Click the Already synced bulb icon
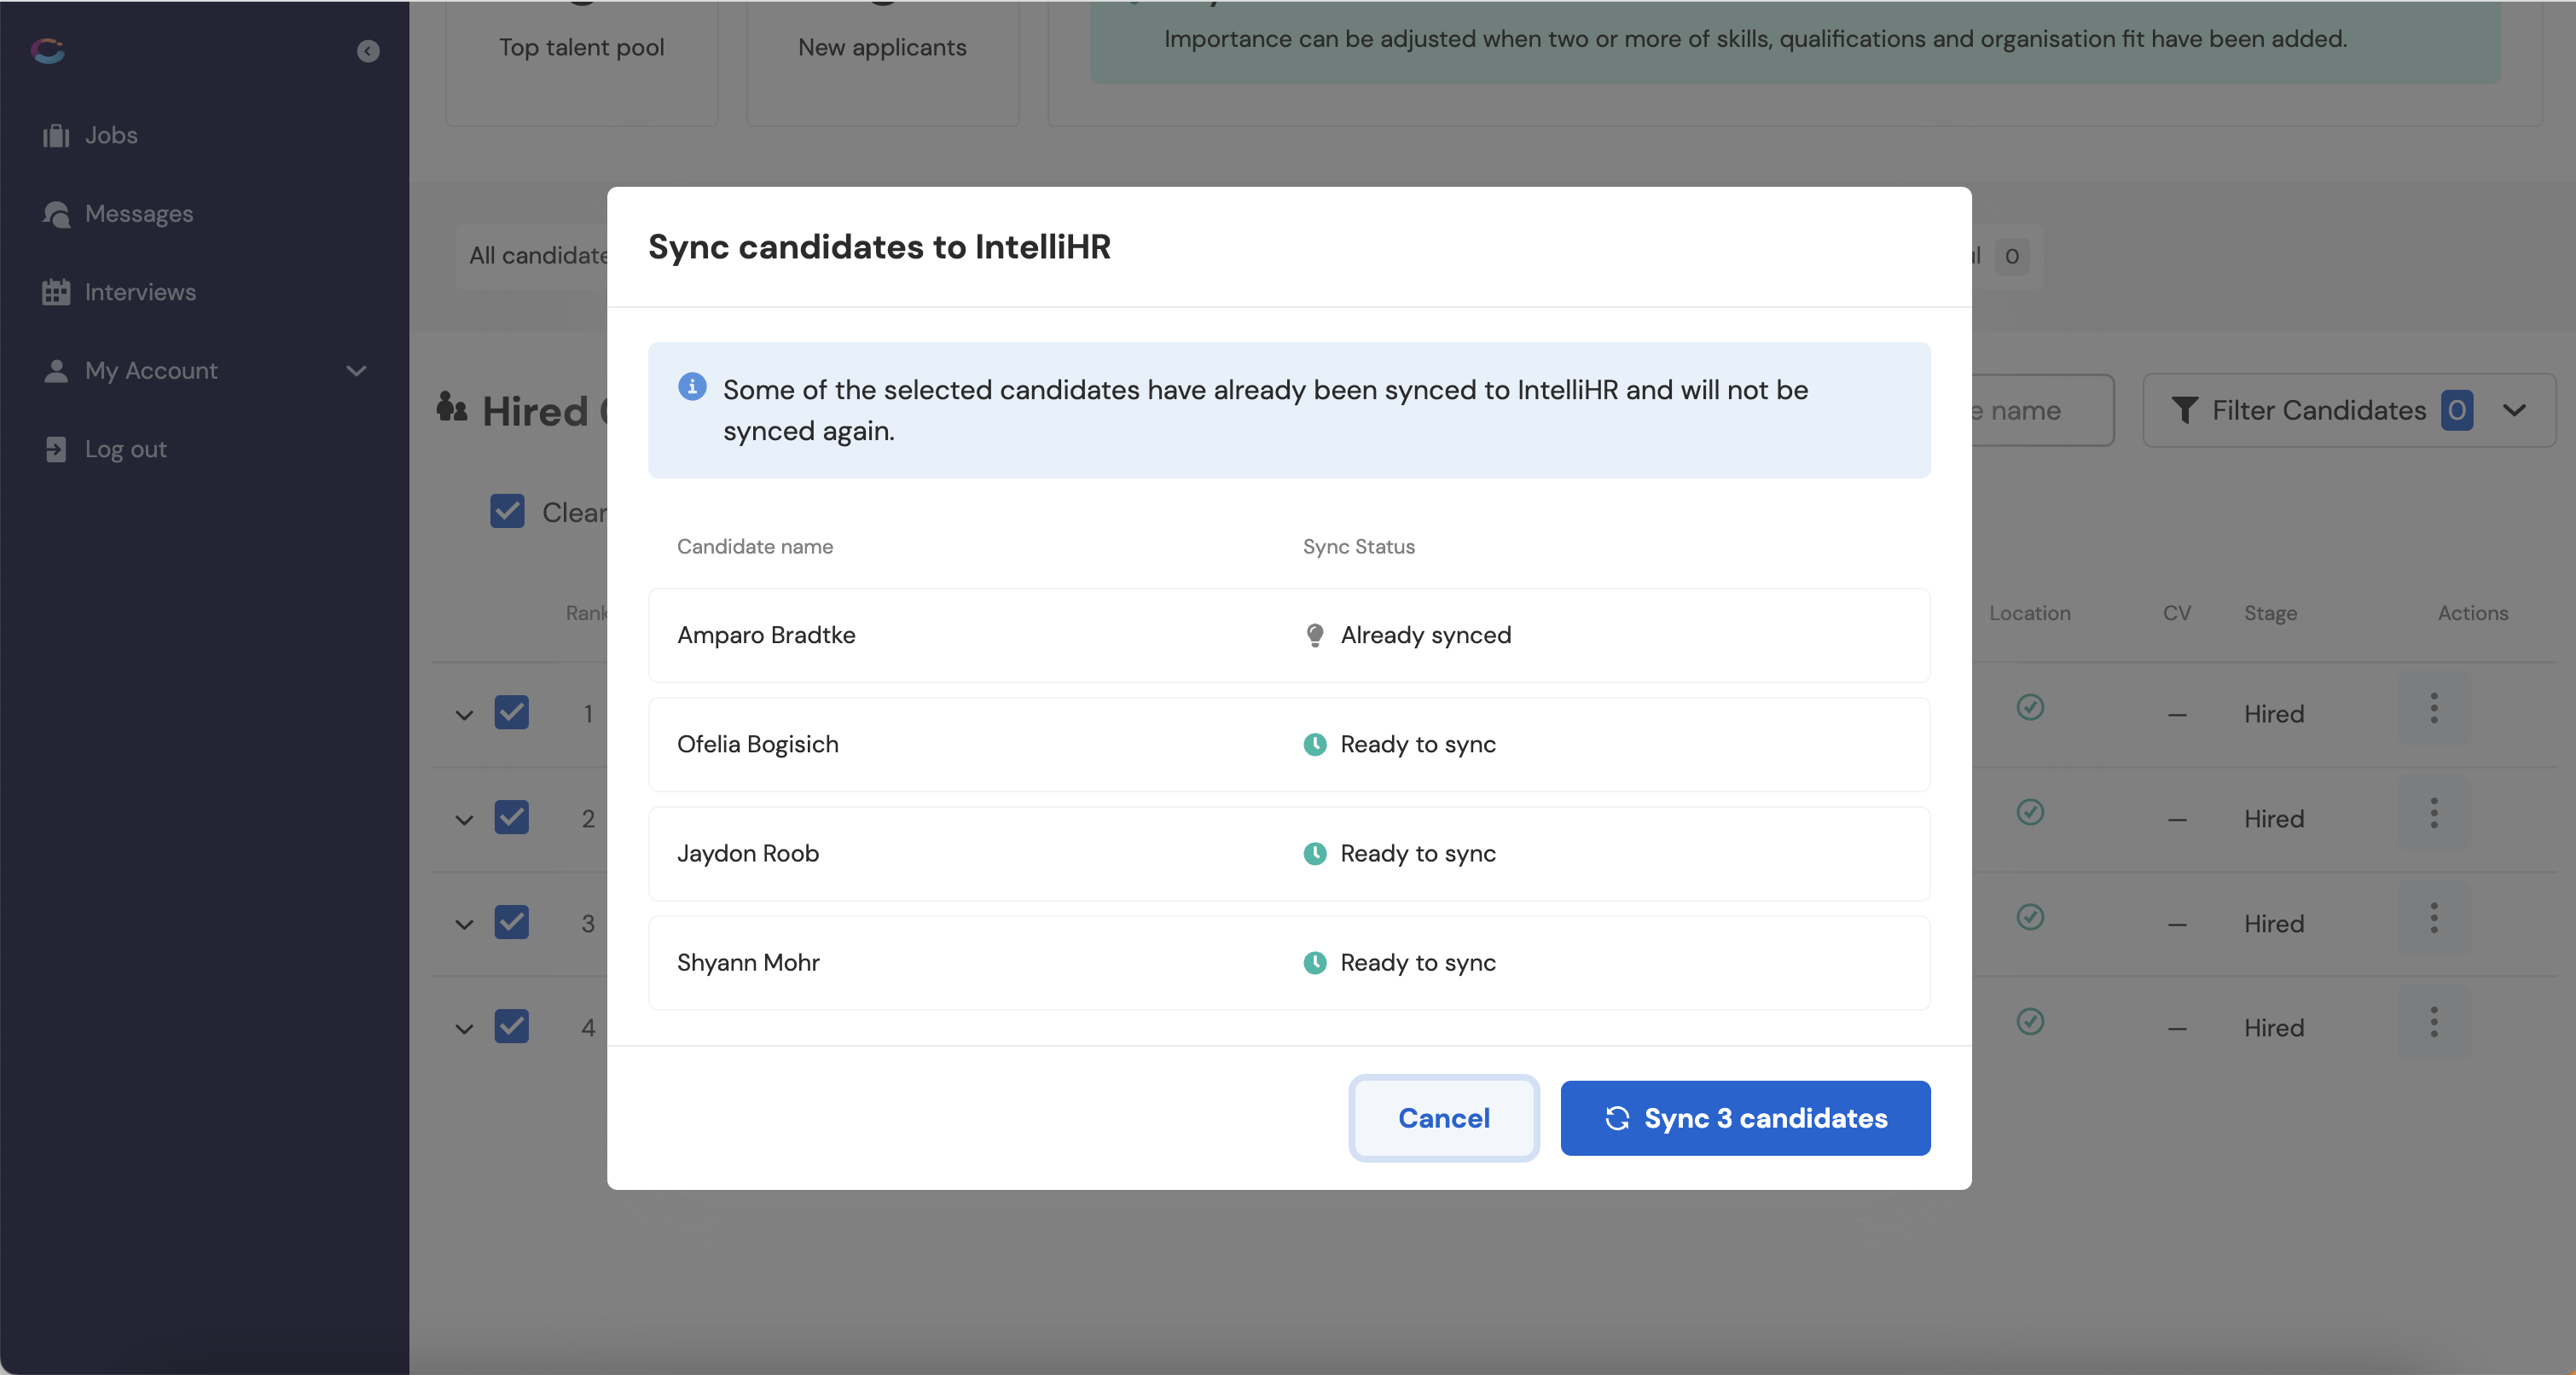 coord(1315,635)
